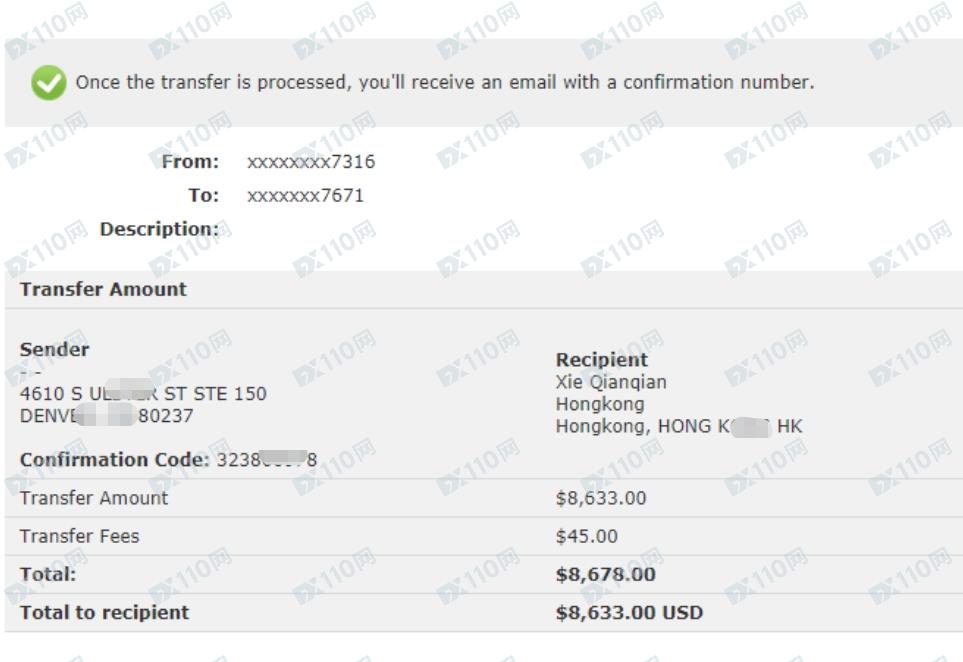This screenshot has width=963, height=662.
Task: Click the $8,633.00 USD recipient total
Action: (x=629, y=613)
